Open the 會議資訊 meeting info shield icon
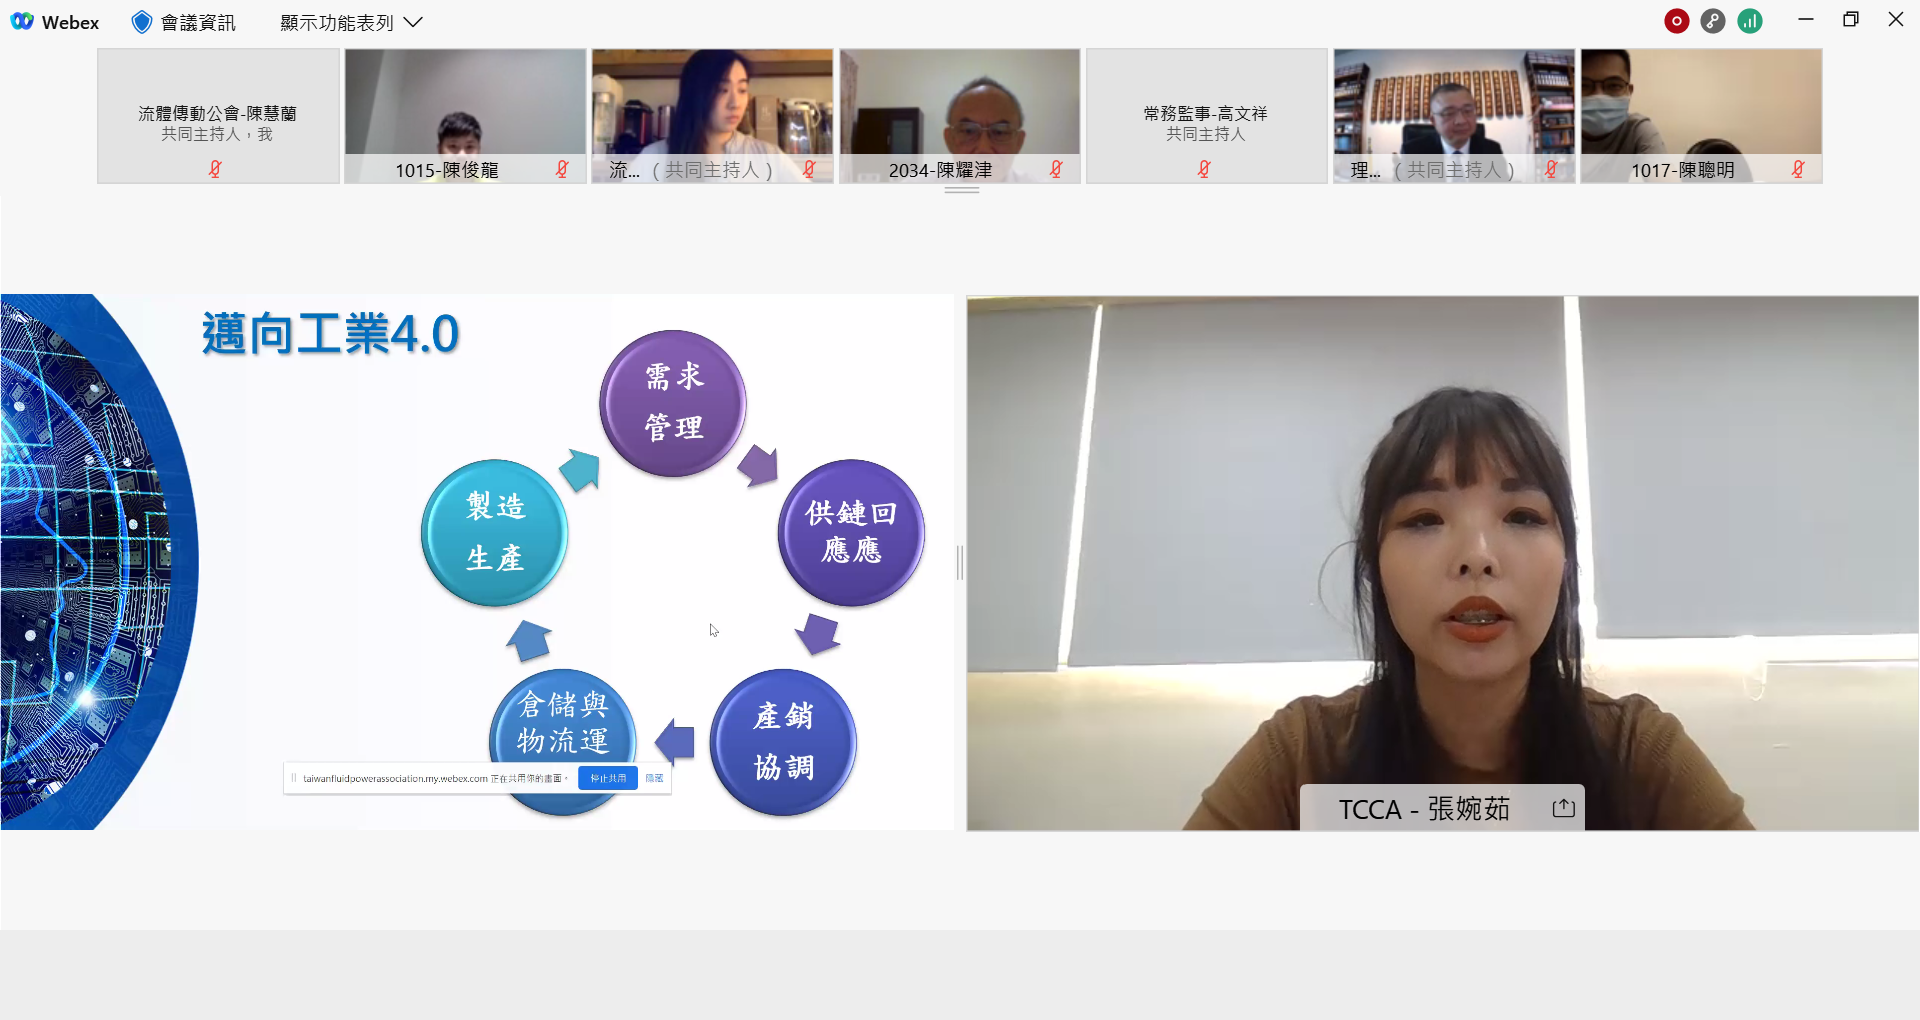 142,22
